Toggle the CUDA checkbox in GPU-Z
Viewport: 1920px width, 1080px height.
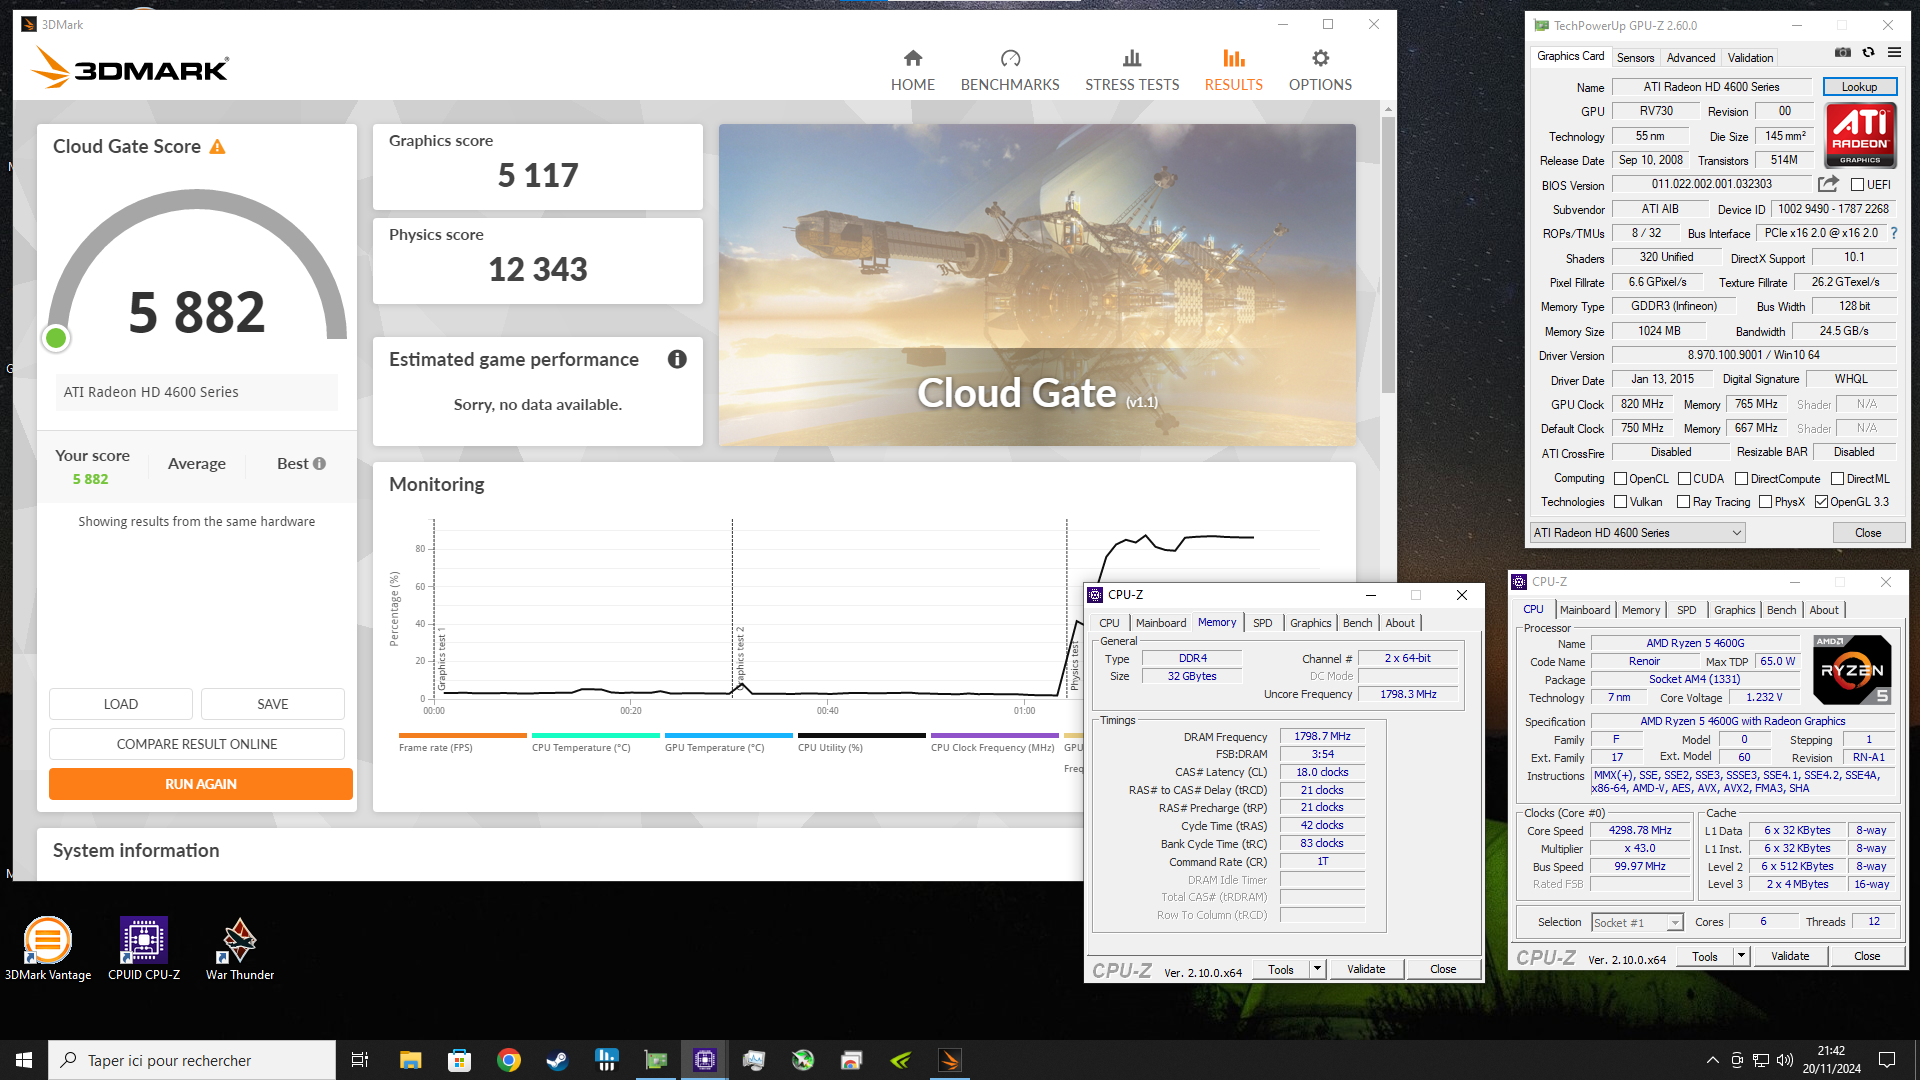[x=1684, y=479]
